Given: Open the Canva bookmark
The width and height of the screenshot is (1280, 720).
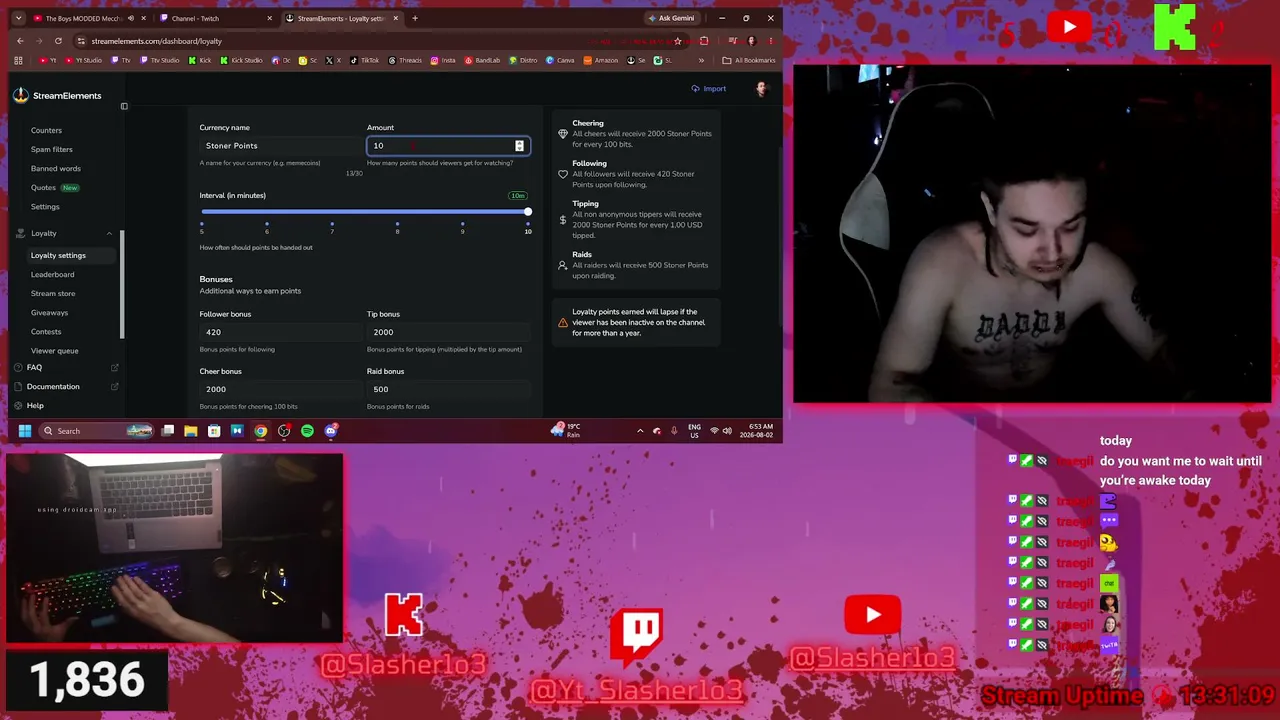Looking at the screenshot, I should [x=561, y=60].
